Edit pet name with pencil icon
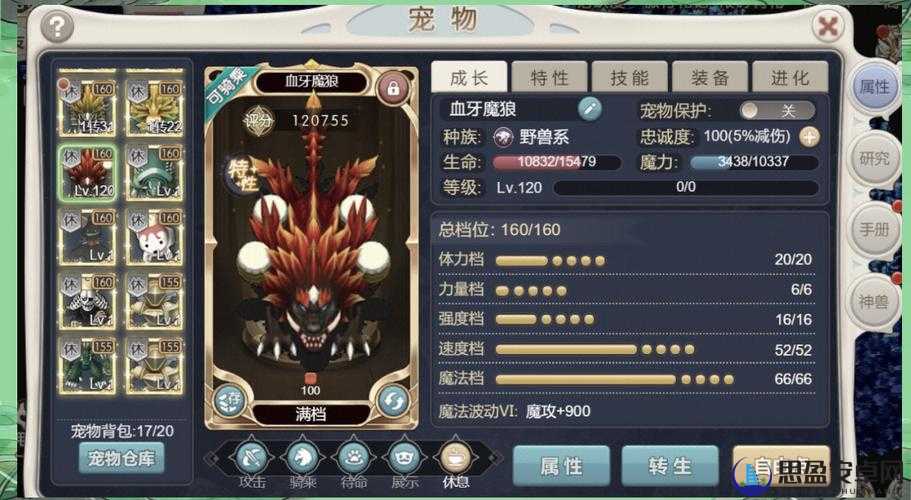911x500 pixels. click(590, 109)
